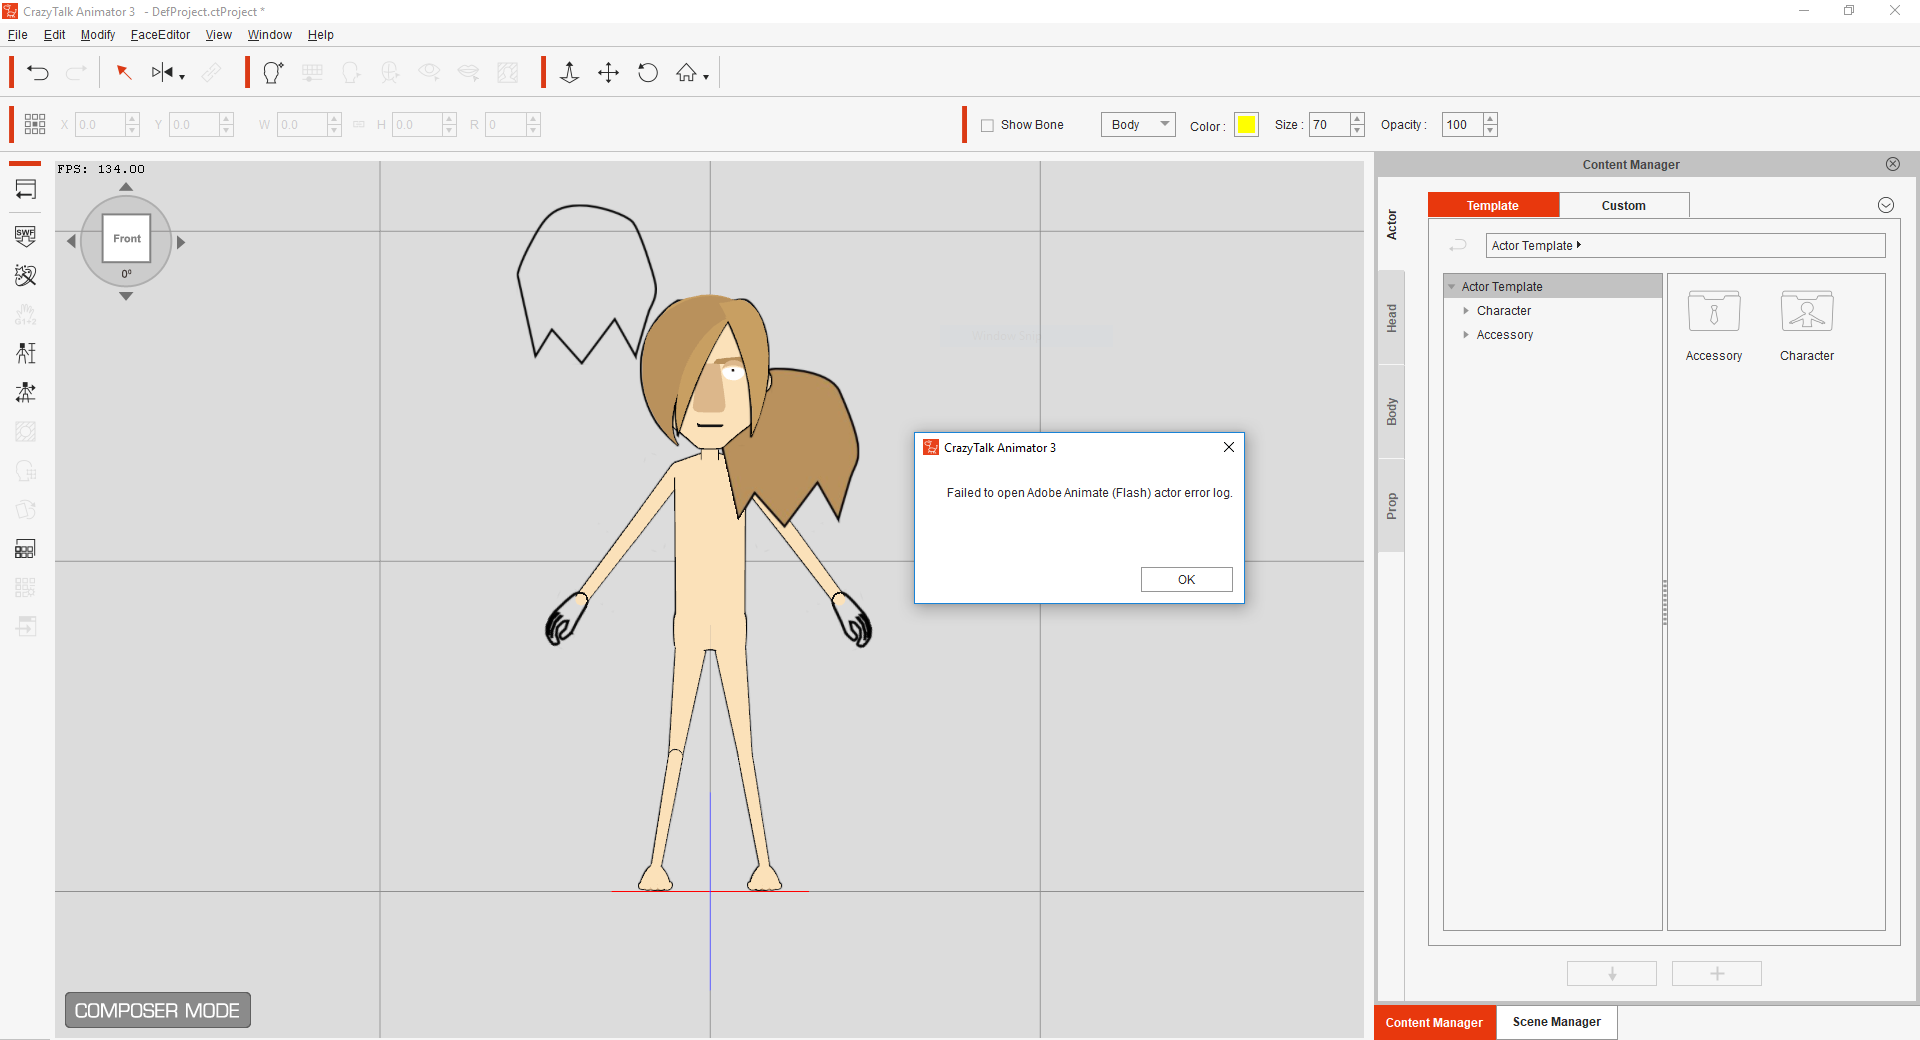This screenshot has width=1920, height=1040.
Task: Click OK in the error dialog
Action: [1186, 580]
